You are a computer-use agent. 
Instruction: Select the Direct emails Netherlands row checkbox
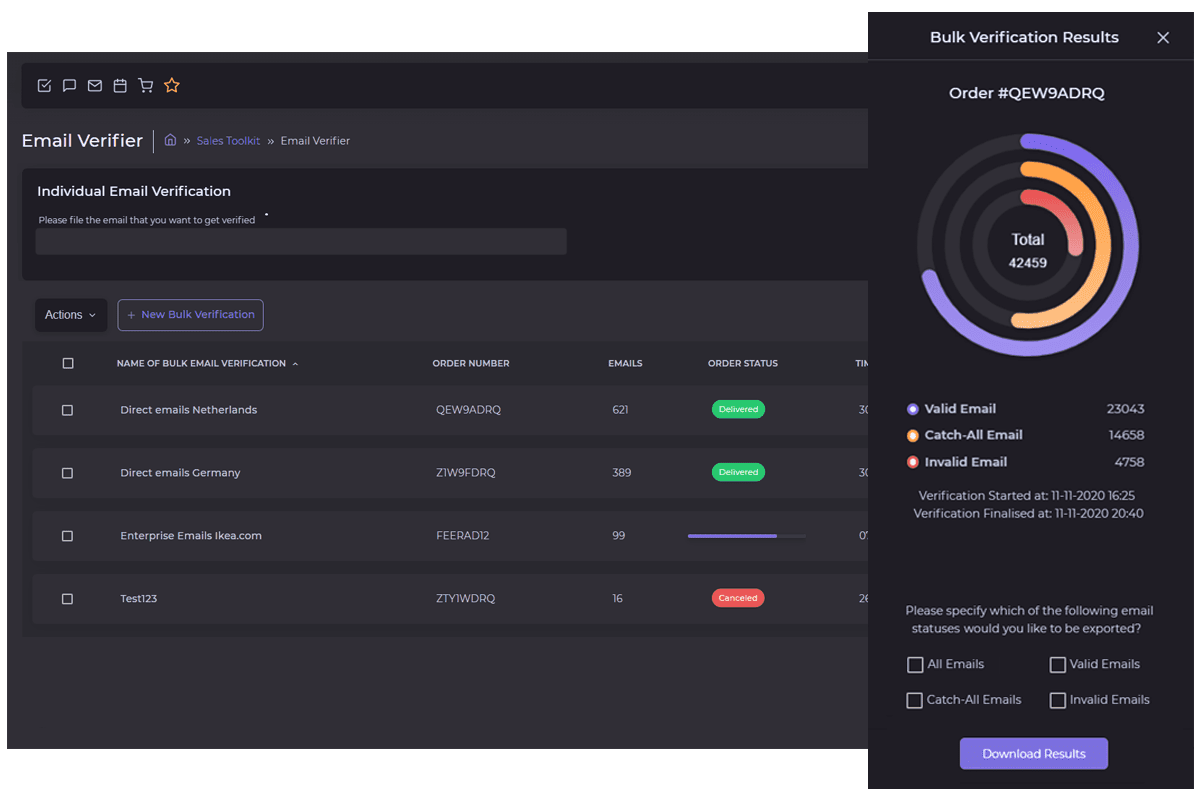pos(68,410)
